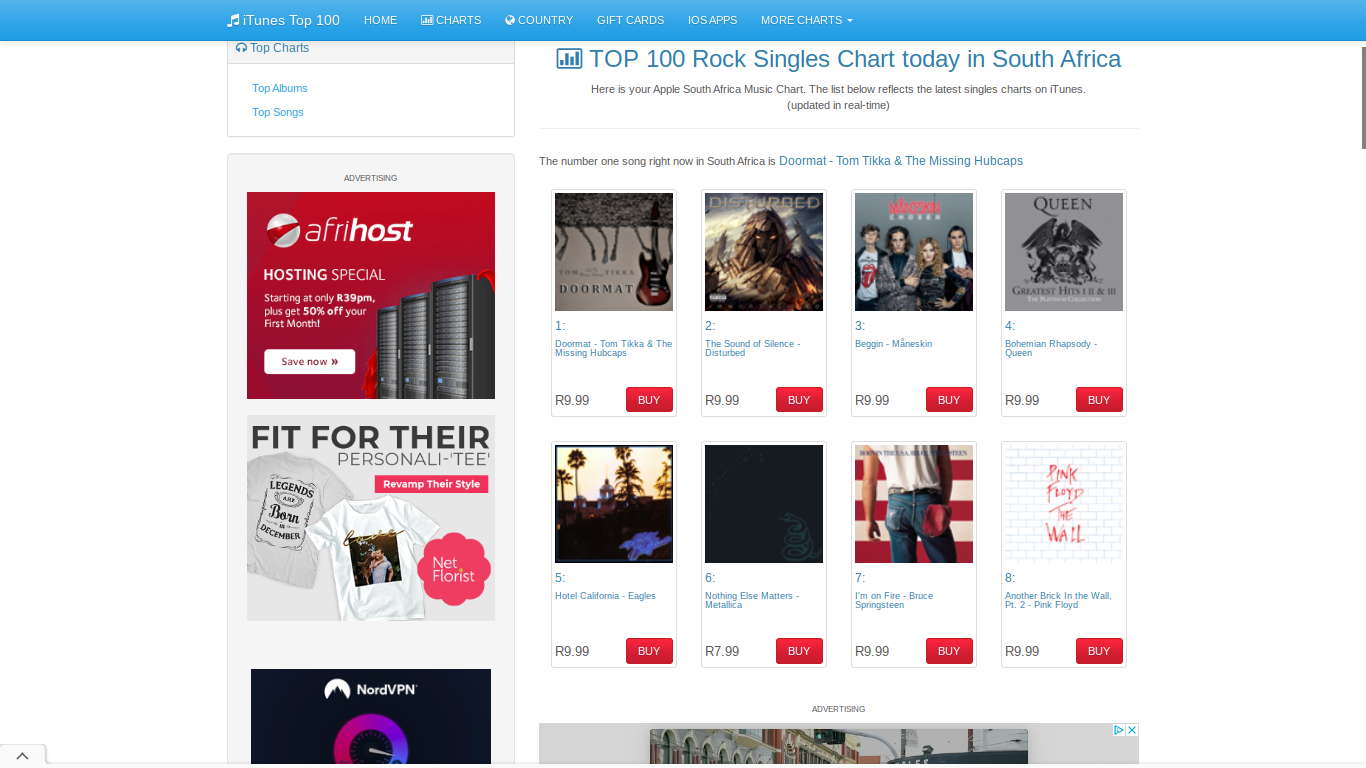Open Born in the U.S.A. album cover
The height and width of the screenshot is (768, 1366).
[914, 504]
